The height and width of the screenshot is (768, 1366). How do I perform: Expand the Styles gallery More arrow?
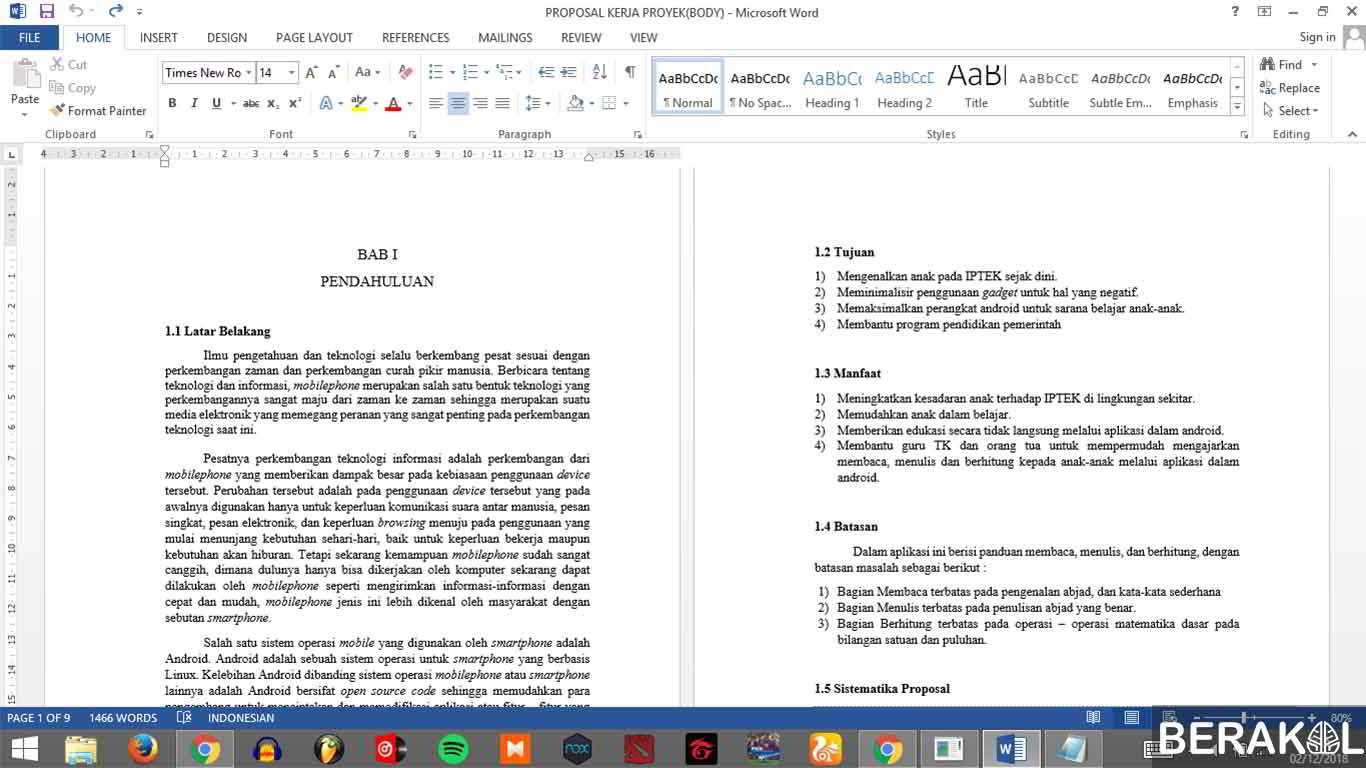[x=1237, y=107]
